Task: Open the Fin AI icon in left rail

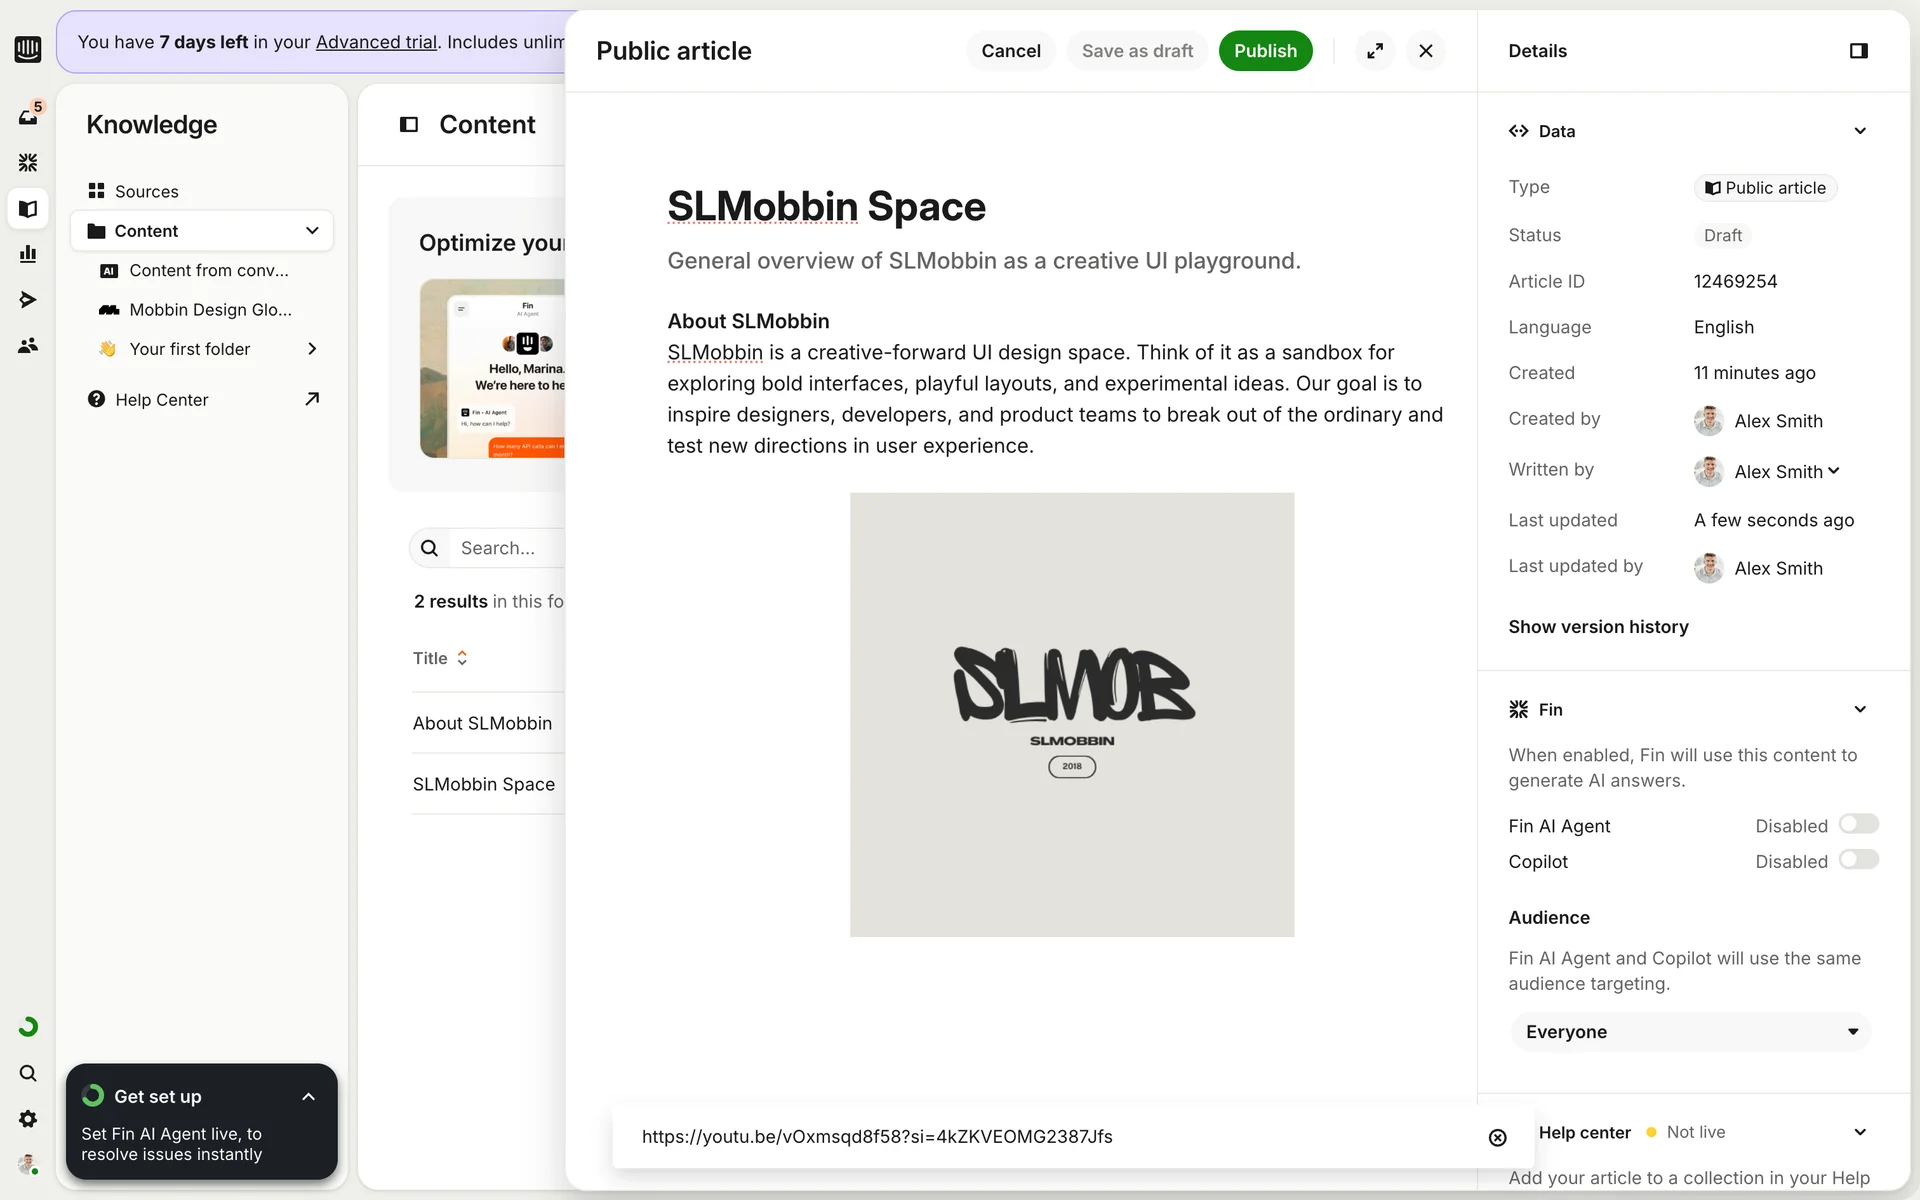Action: click(x=28, y=162)
